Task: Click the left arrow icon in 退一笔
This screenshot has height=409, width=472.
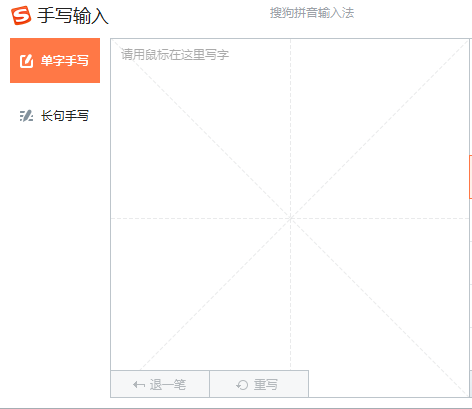Action: click(139, 385)
